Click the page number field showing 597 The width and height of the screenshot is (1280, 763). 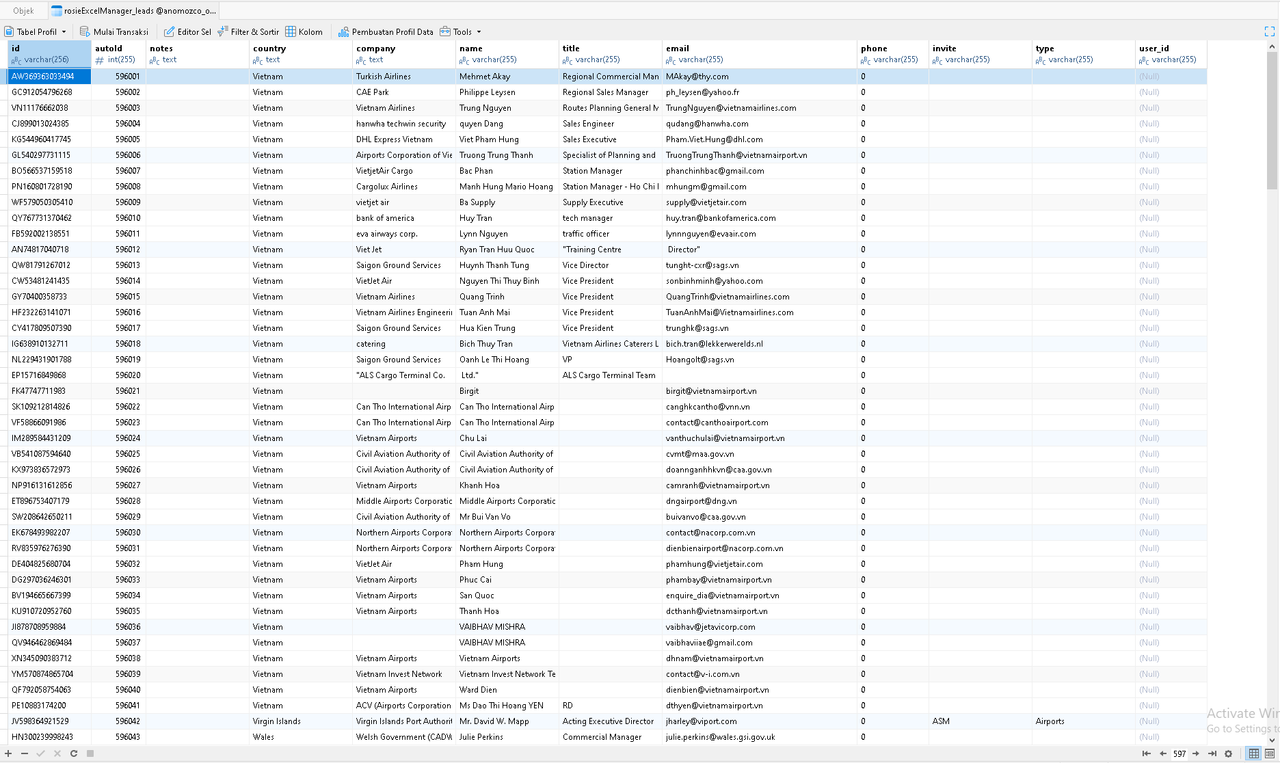click(x=1180, y=753)
